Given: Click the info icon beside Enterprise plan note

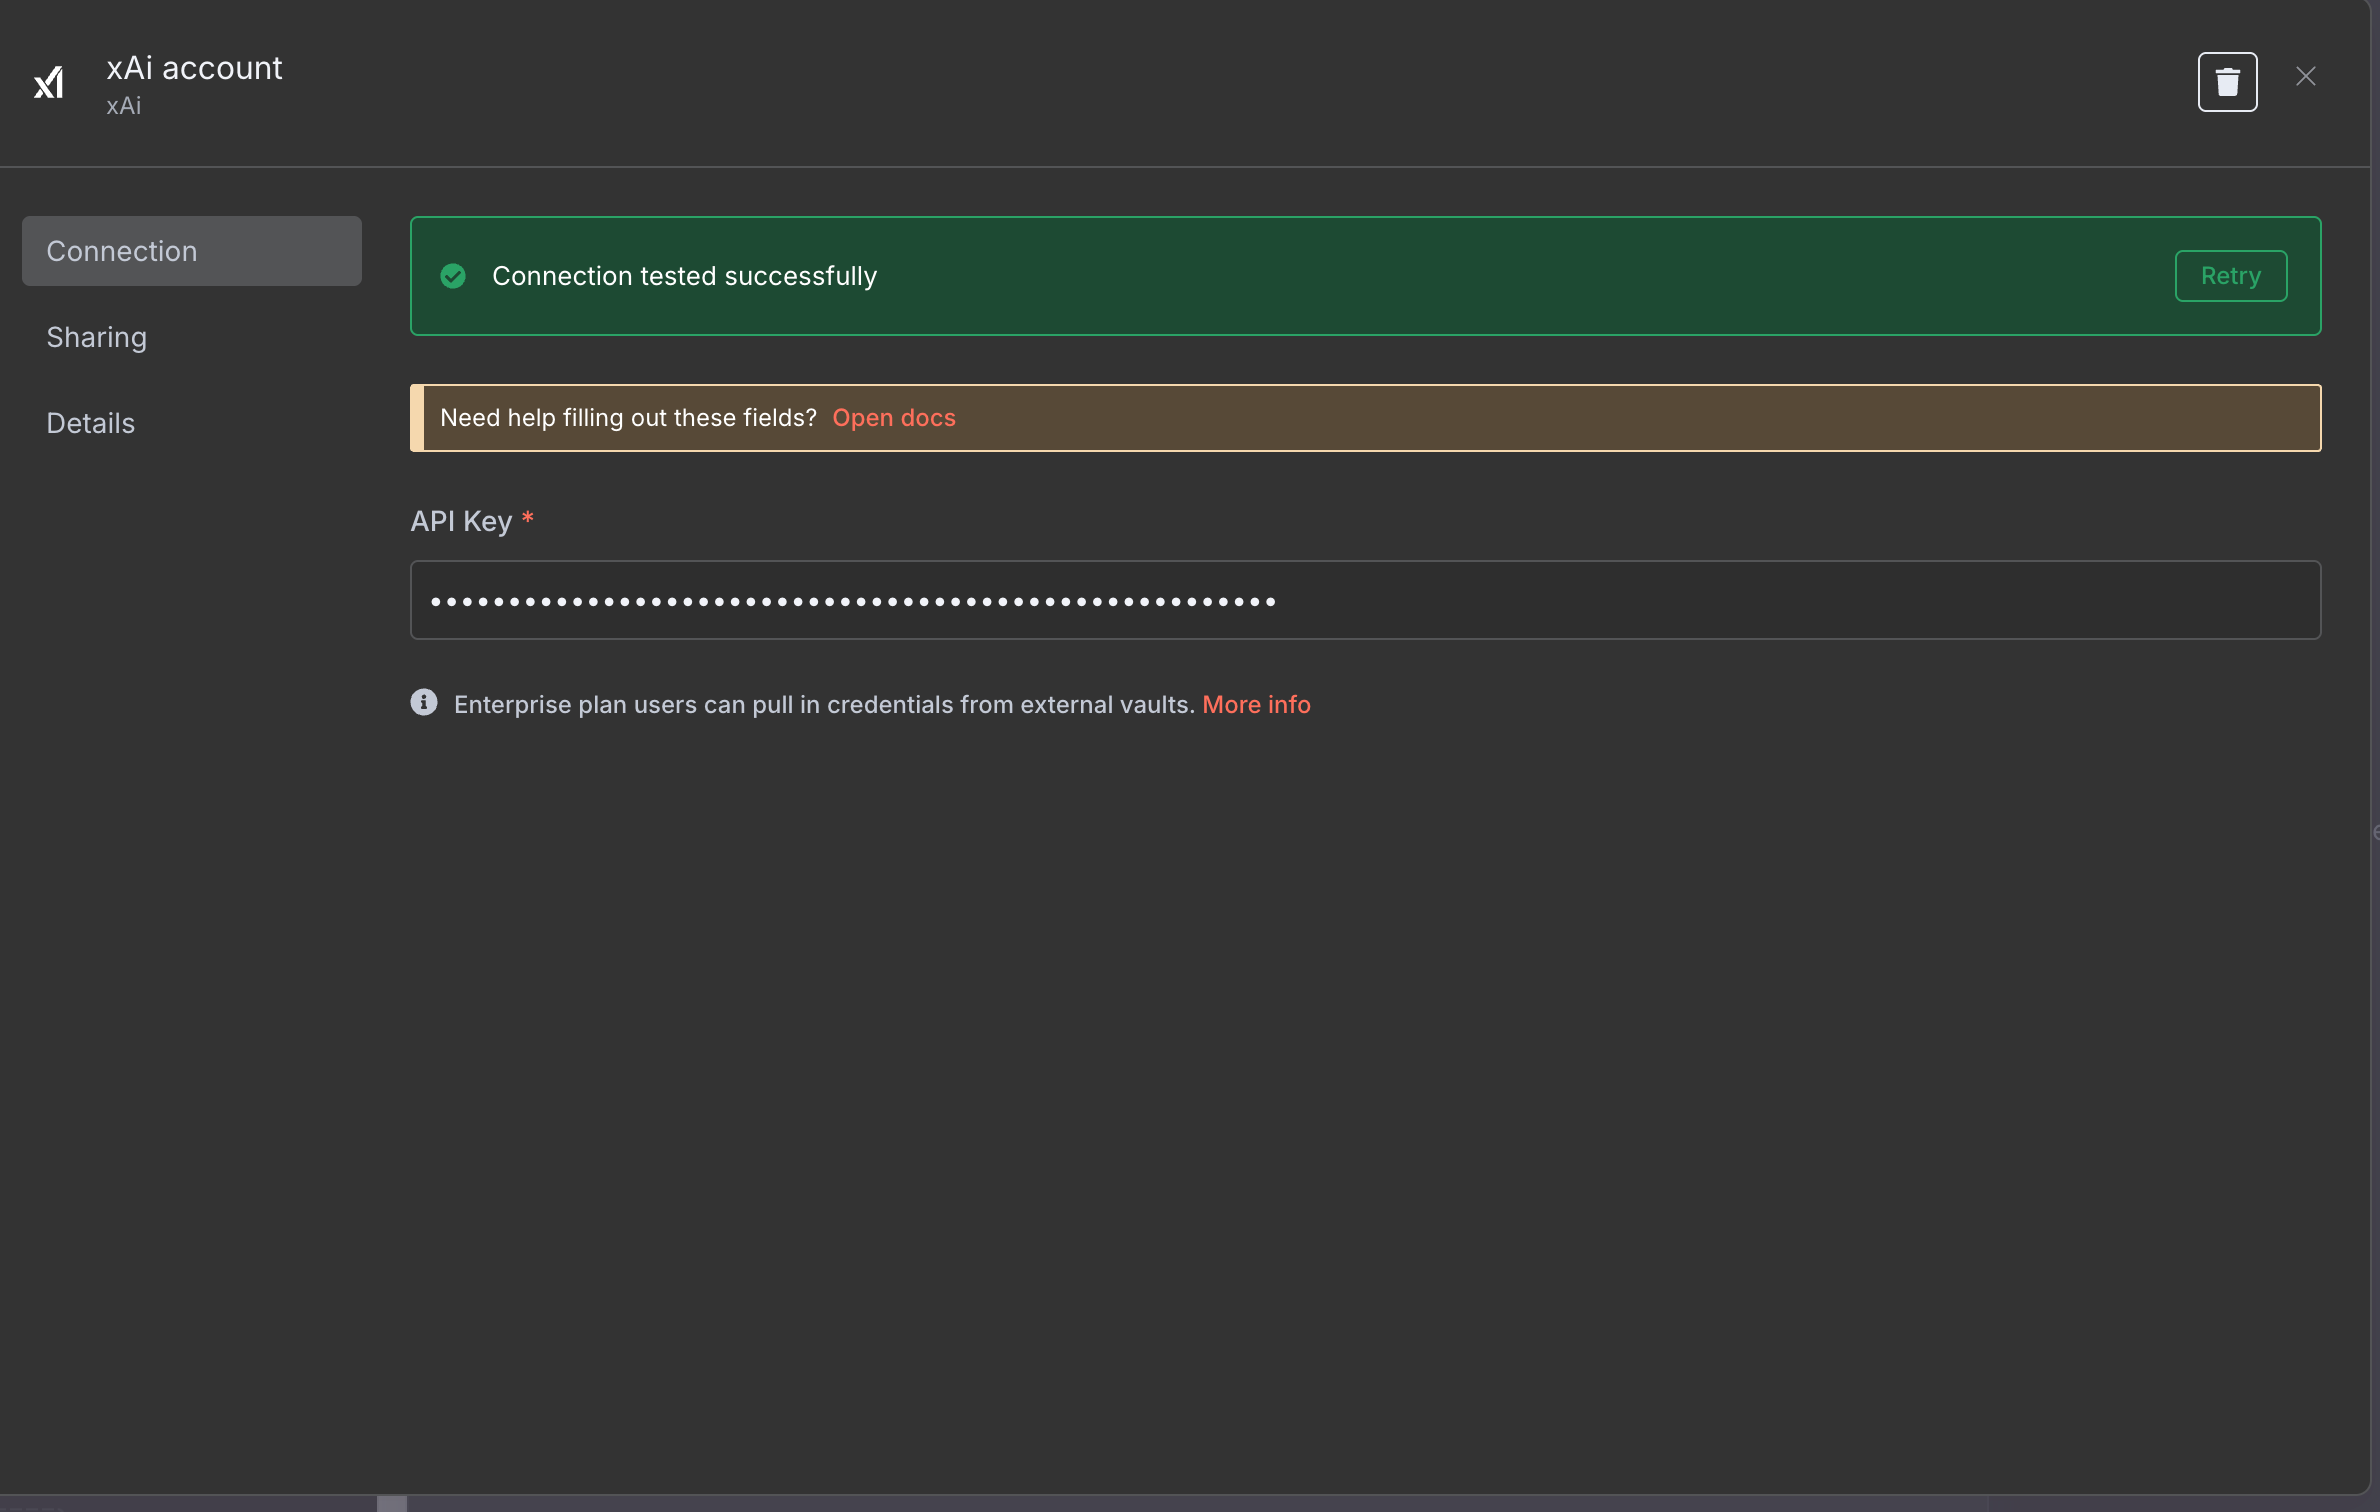Looking at the screenshot, I should tap(424, 703).
